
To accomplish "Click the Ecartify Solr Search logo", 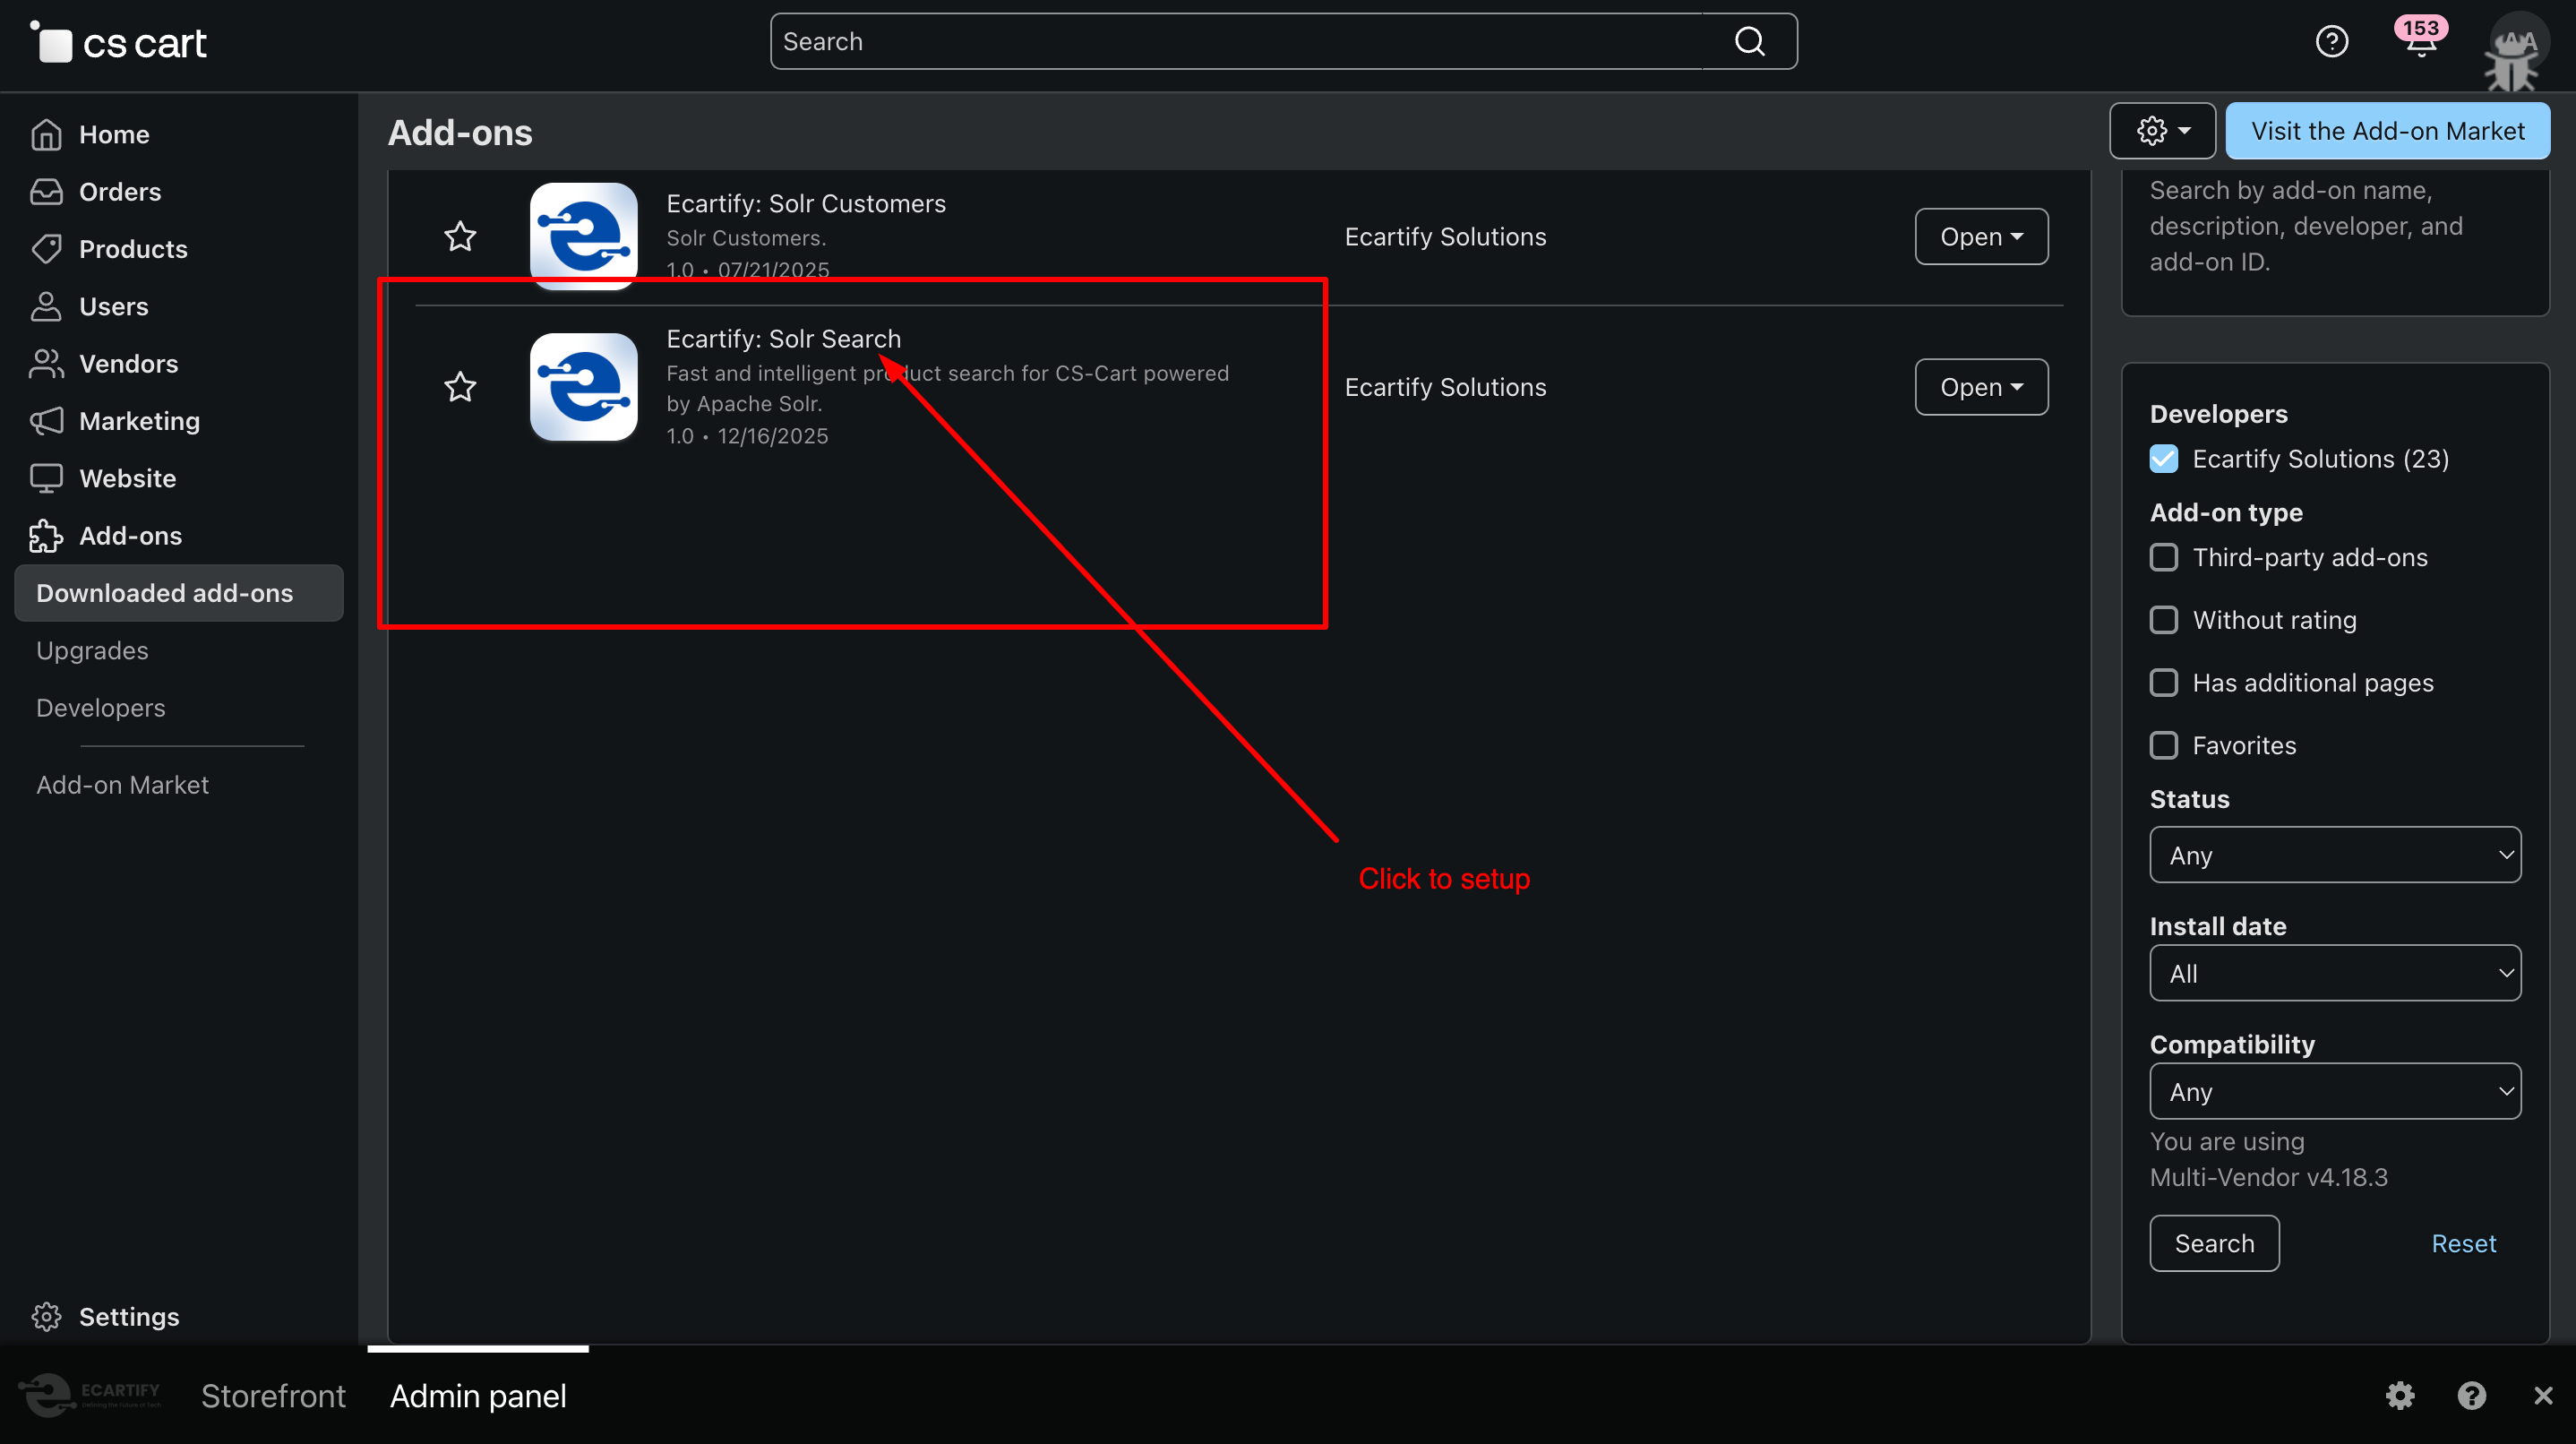I will coord(584,386).
